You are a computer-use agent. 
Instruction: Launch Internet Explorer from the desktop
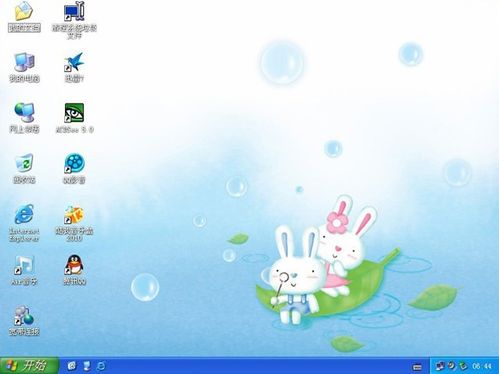point(24,214)
